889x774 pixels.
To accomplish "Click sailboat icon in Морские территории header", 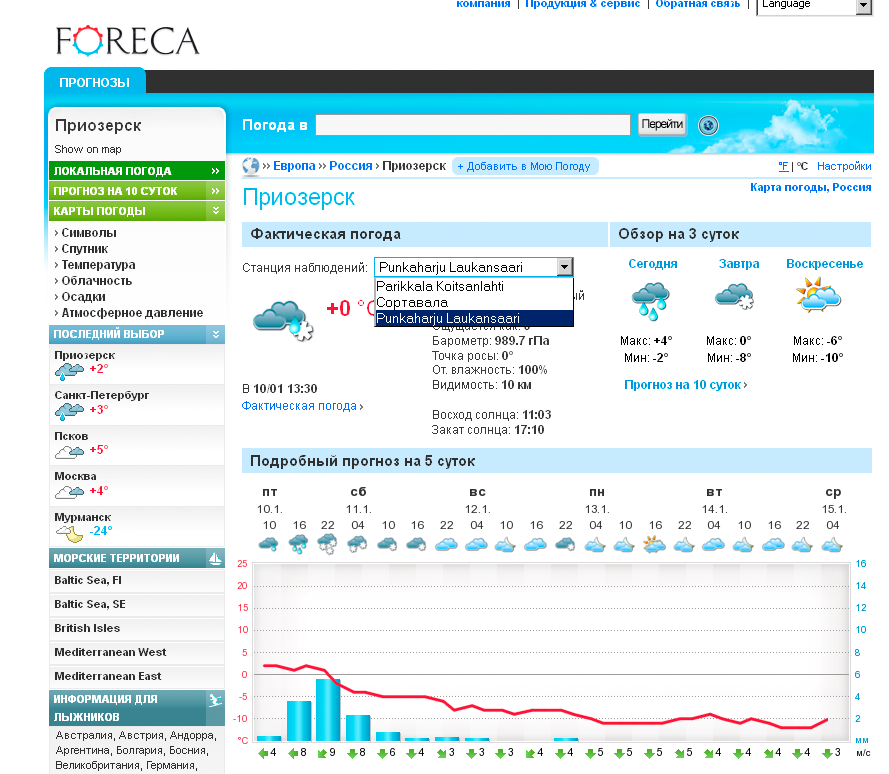I will point(215,559).
